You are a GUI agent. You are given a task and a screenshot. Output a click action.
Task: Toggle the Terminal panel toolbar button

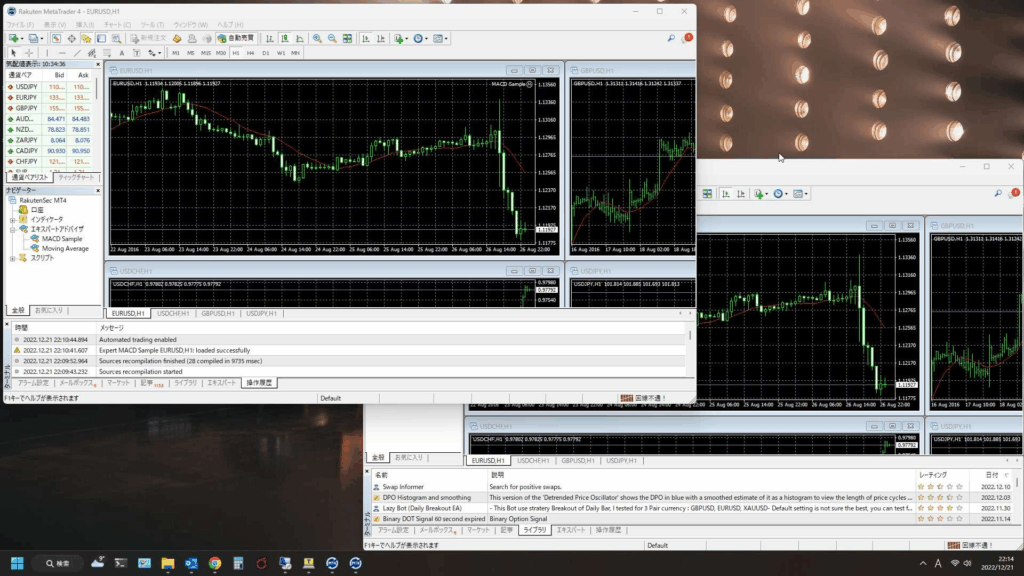101,39
